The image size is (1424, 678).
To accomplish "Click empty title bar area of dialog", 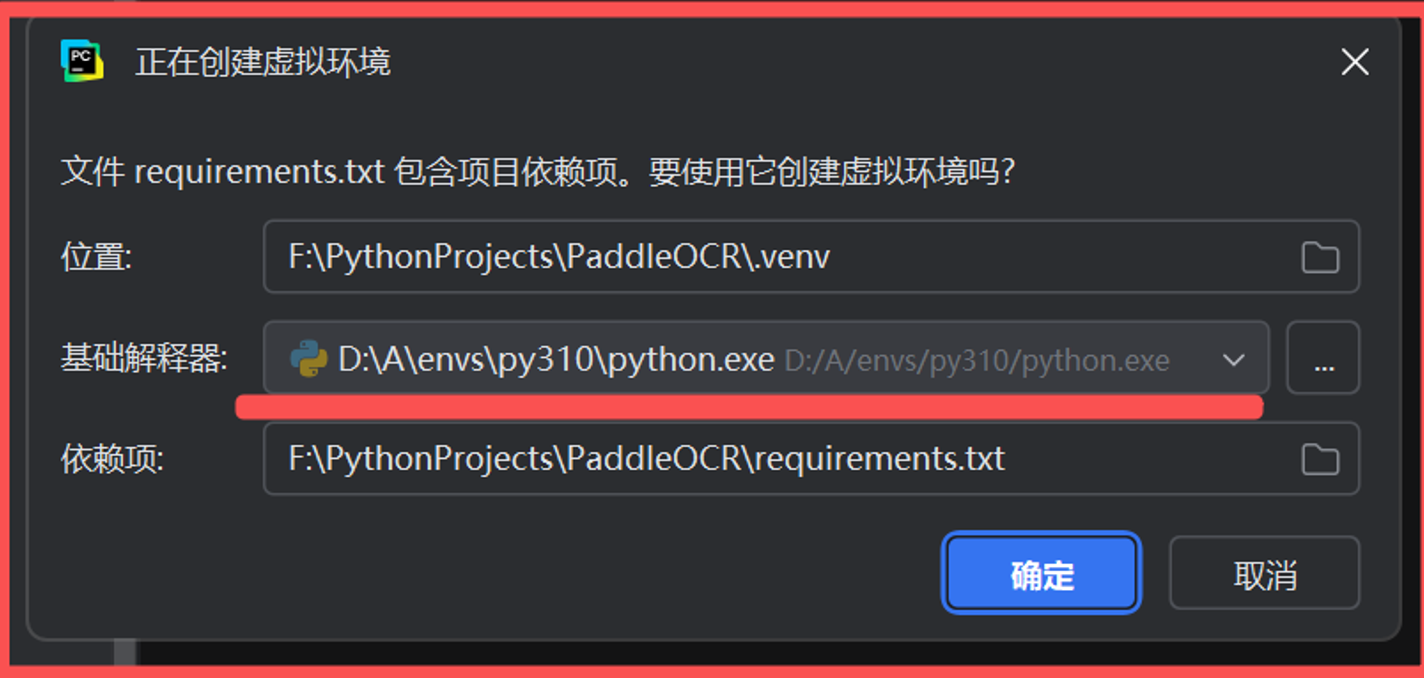I will pyautogui.click(x=860, y=62).
